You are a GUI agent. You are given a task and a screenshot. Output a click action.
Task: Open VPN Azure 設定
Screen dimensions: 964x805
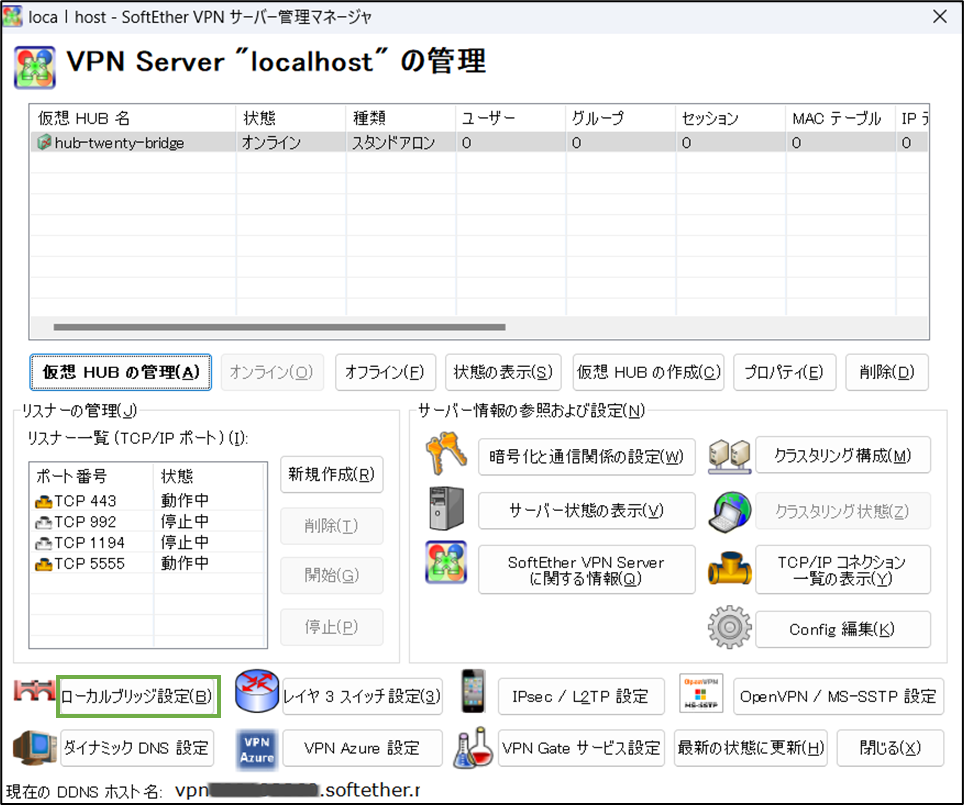click(x=362, y=748)
